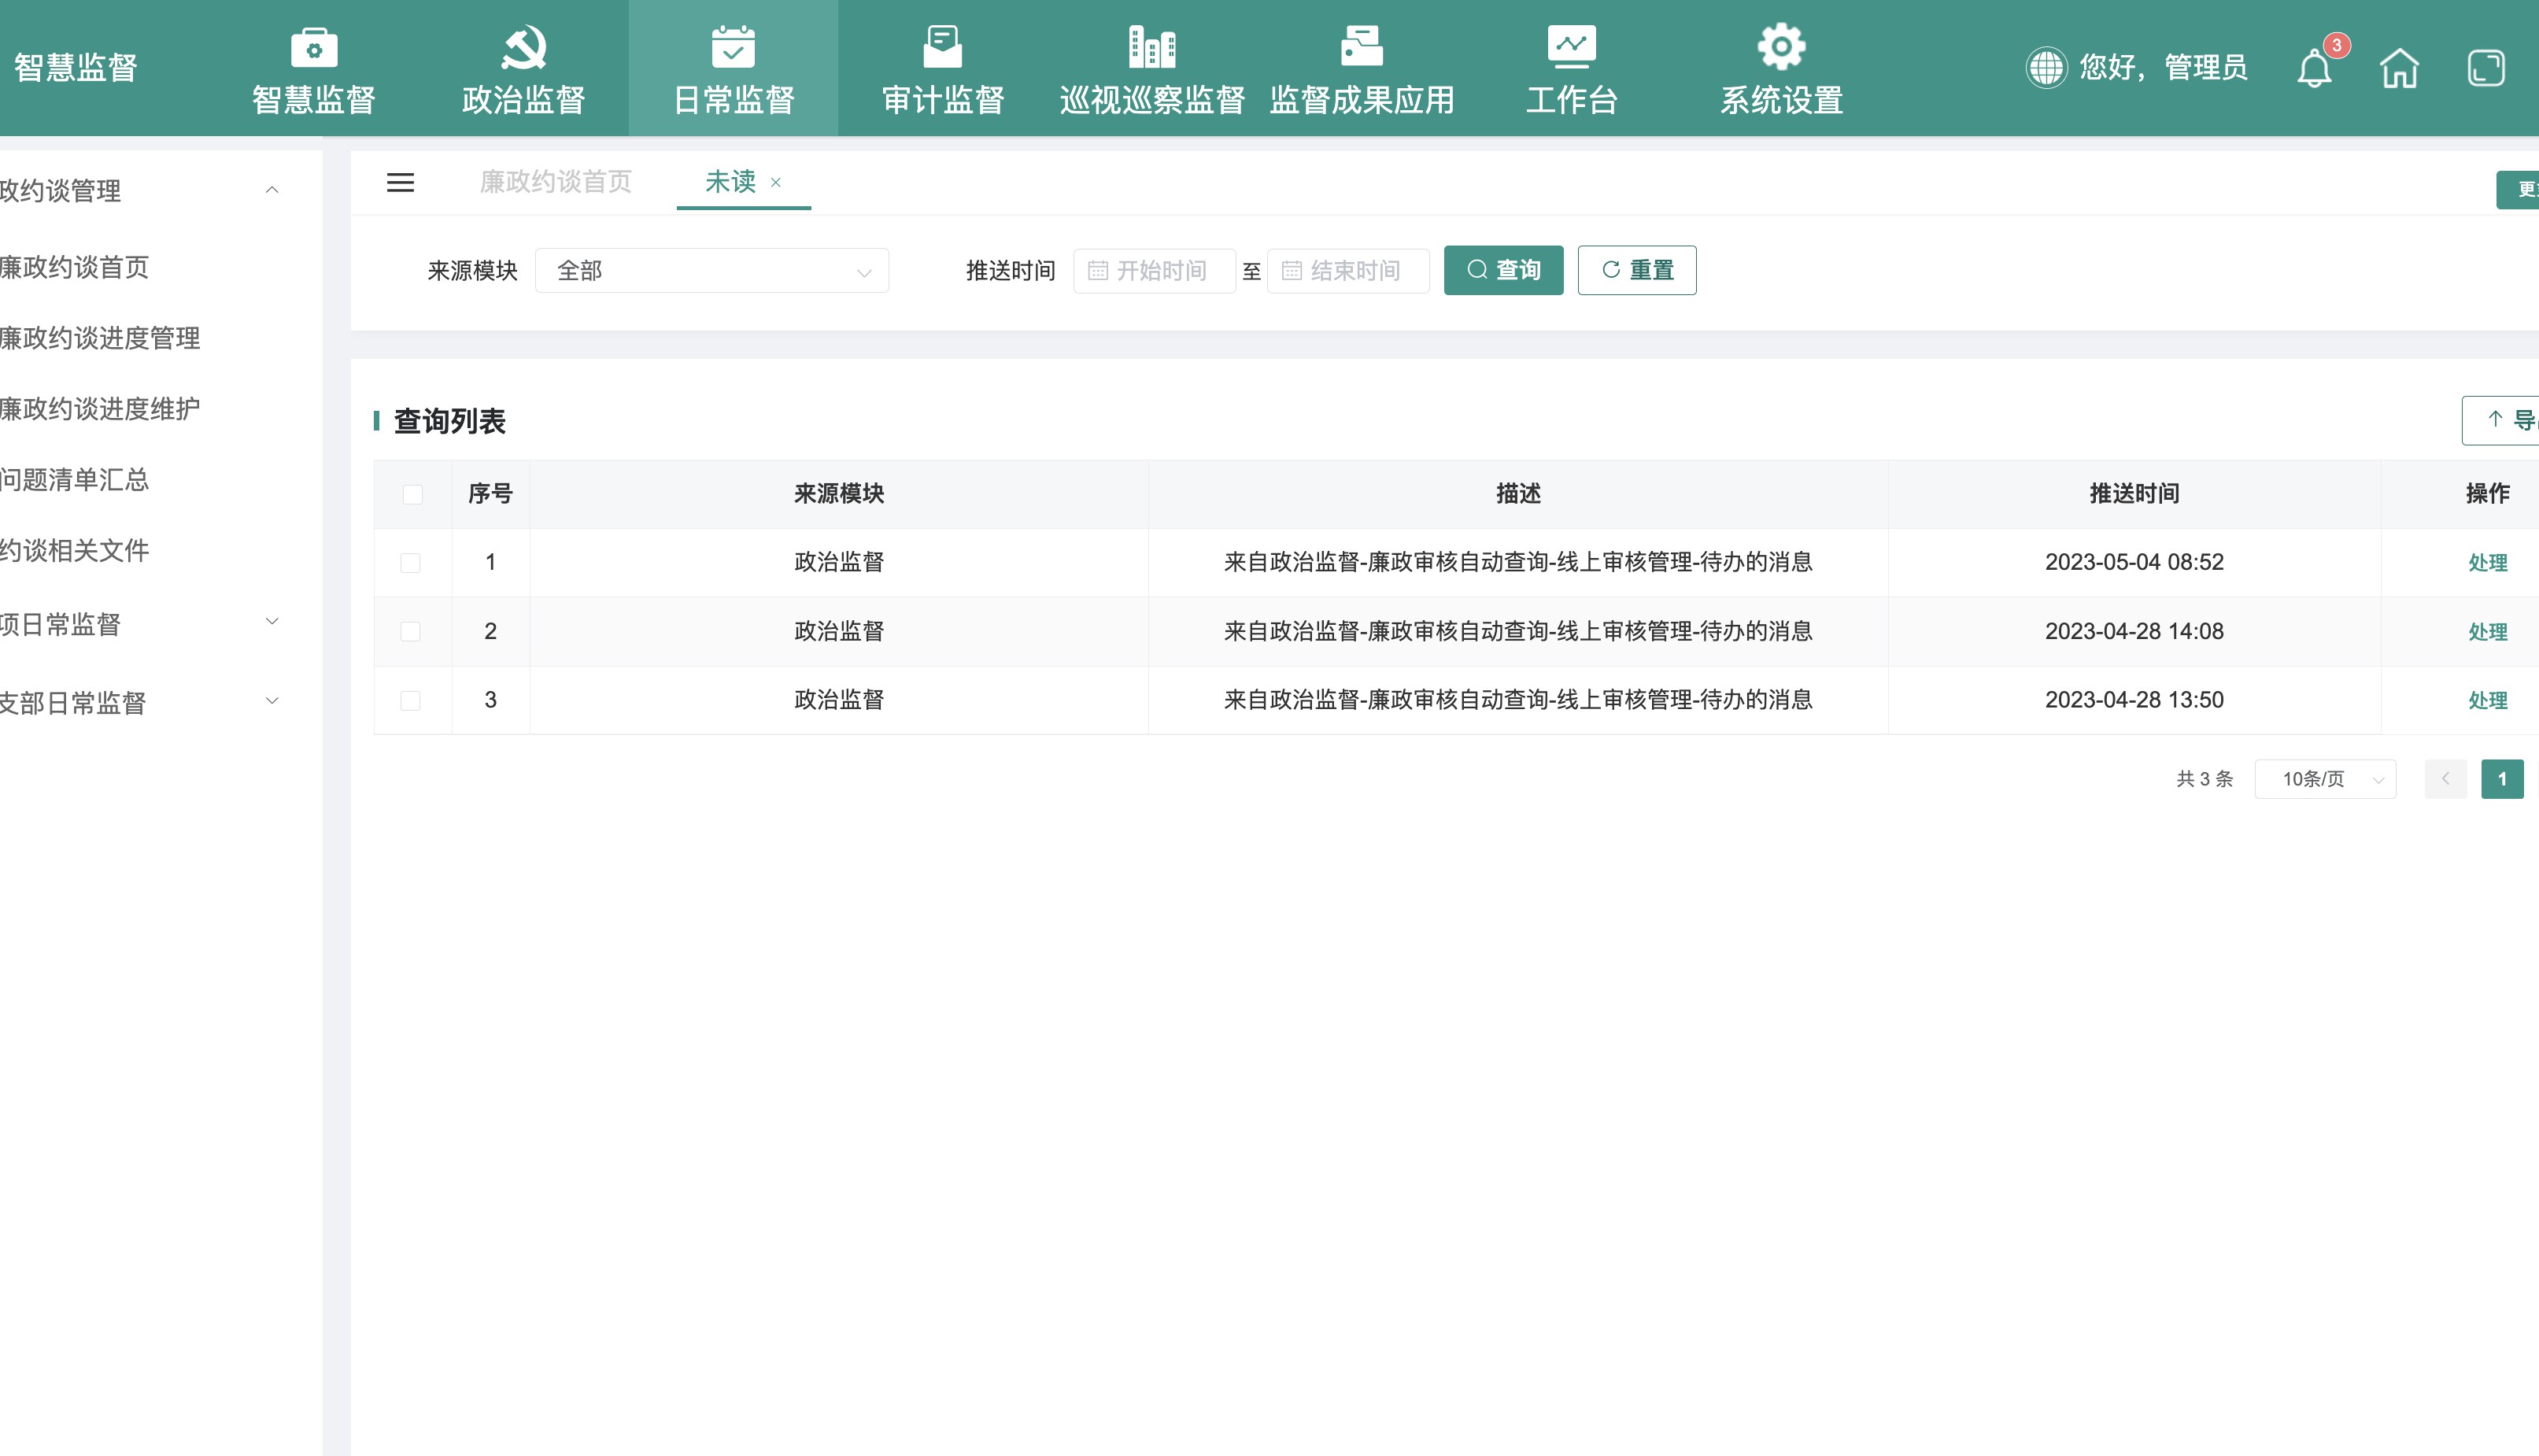Check the row 1 checkbox
2539x1456 pixels.
point(410,563)
